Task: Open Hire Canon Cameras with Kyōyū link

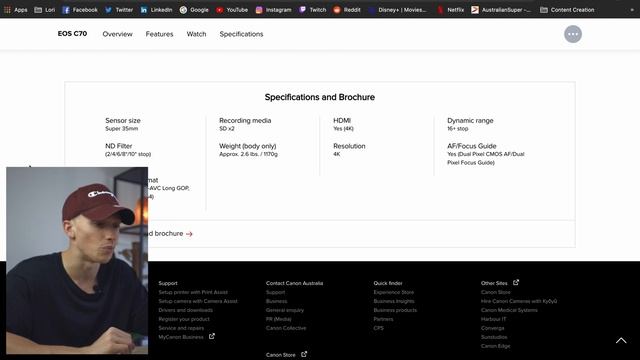Action: click(519, 301)
